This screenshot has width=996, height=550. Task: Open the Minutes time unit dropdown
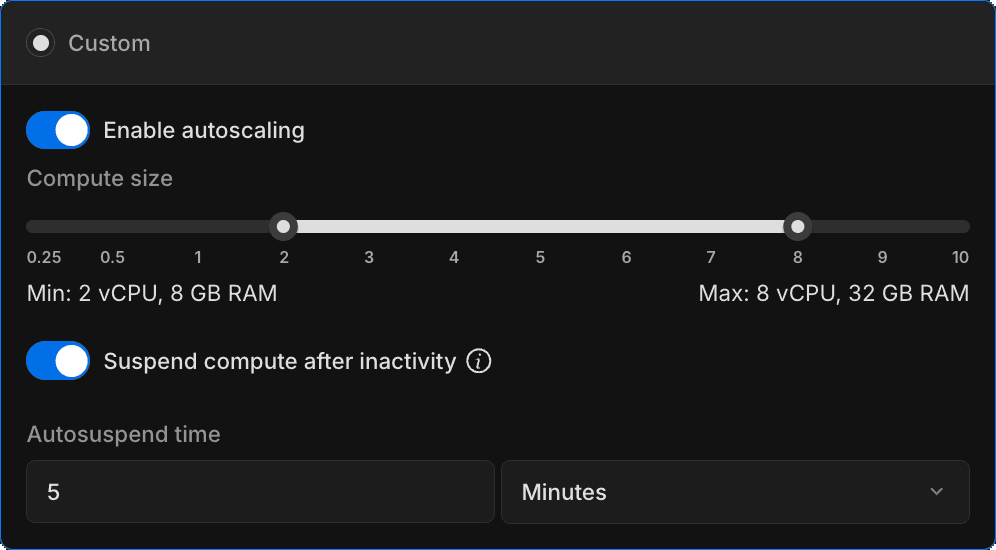click(734, 492)
